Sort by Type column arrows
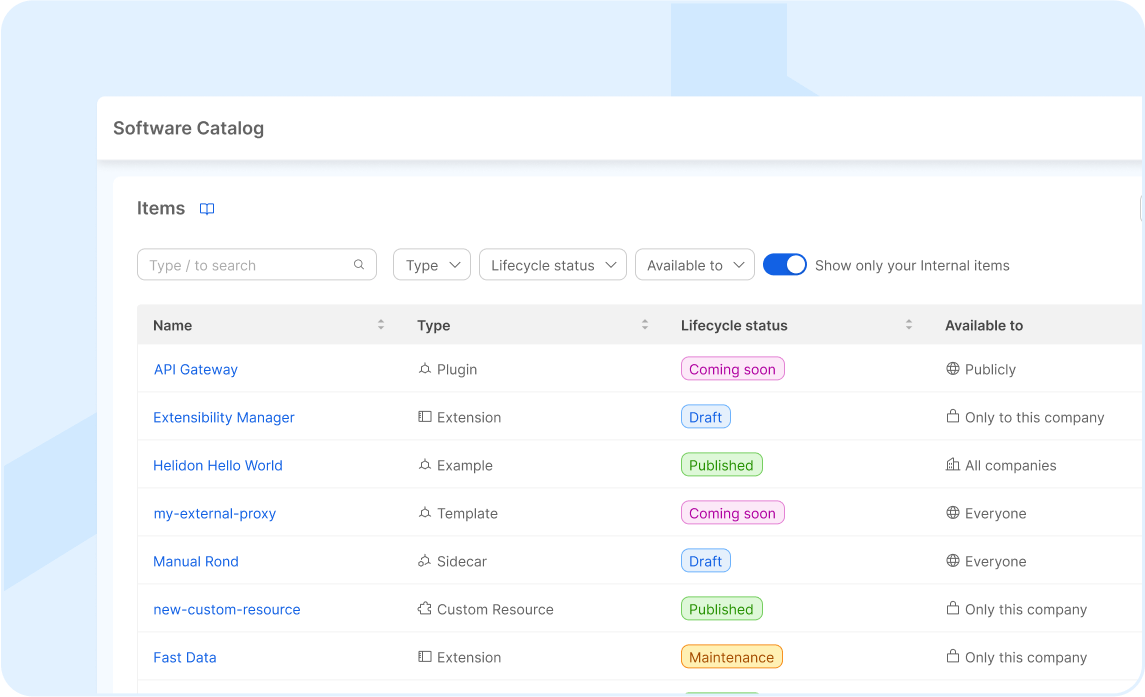 (x=645, y=325)
